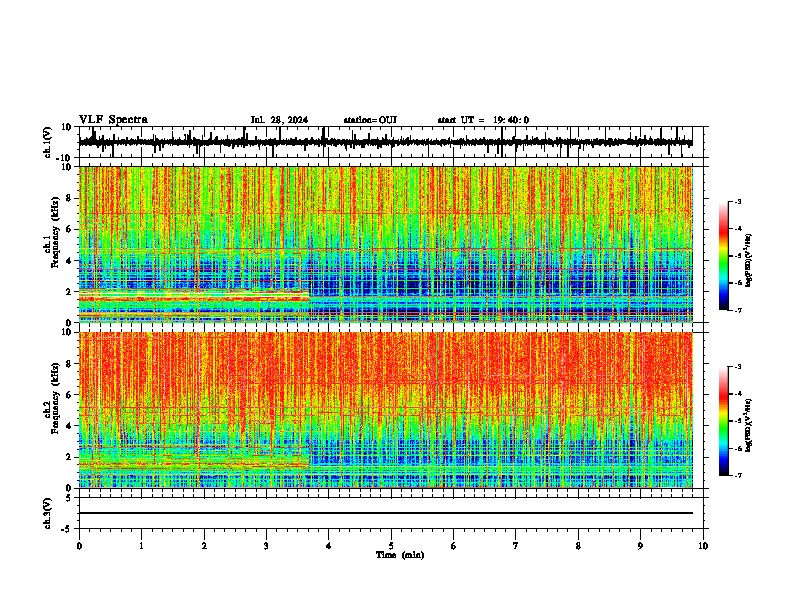
Task: Click the x-axis tick label "8" under the ch.3 panel
Action: pyautogui.click(x=578, y=546)
